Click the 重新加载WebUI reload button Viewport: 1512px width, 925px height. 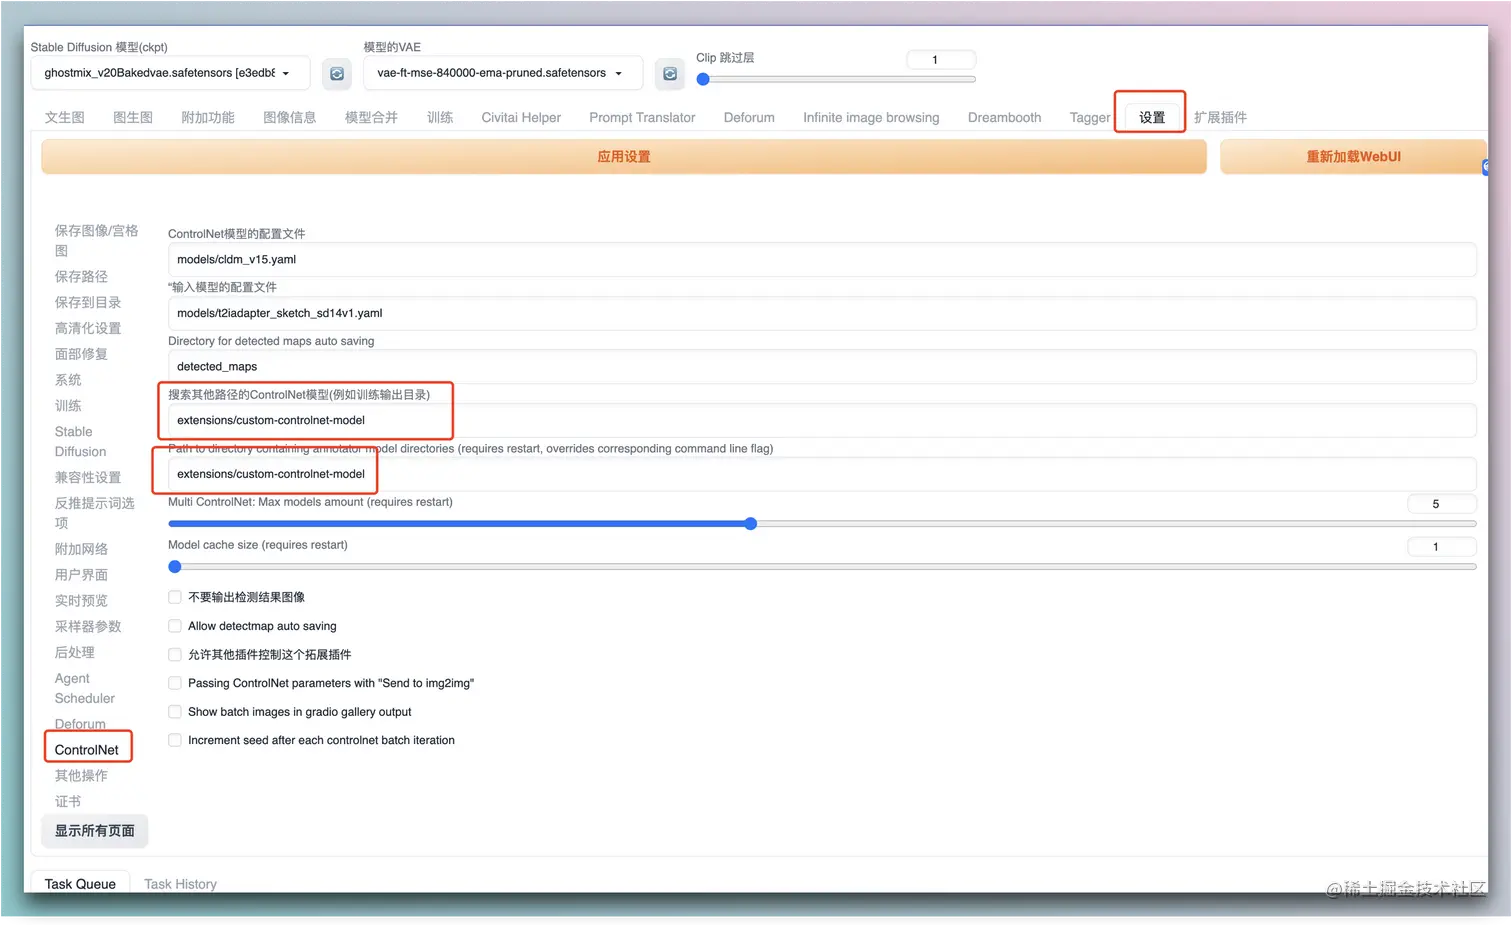pos(1352,157)
